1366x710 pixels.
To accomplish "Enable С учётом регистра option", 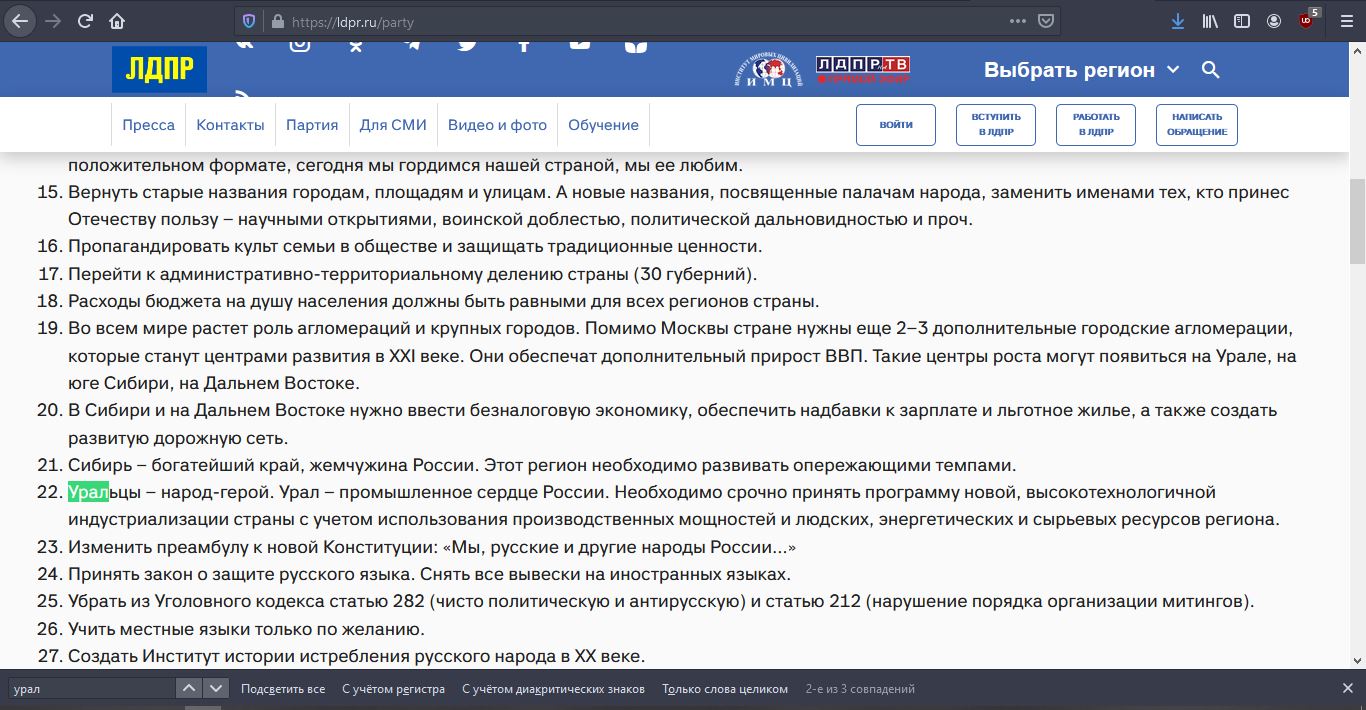I will (x=393, y=689).
